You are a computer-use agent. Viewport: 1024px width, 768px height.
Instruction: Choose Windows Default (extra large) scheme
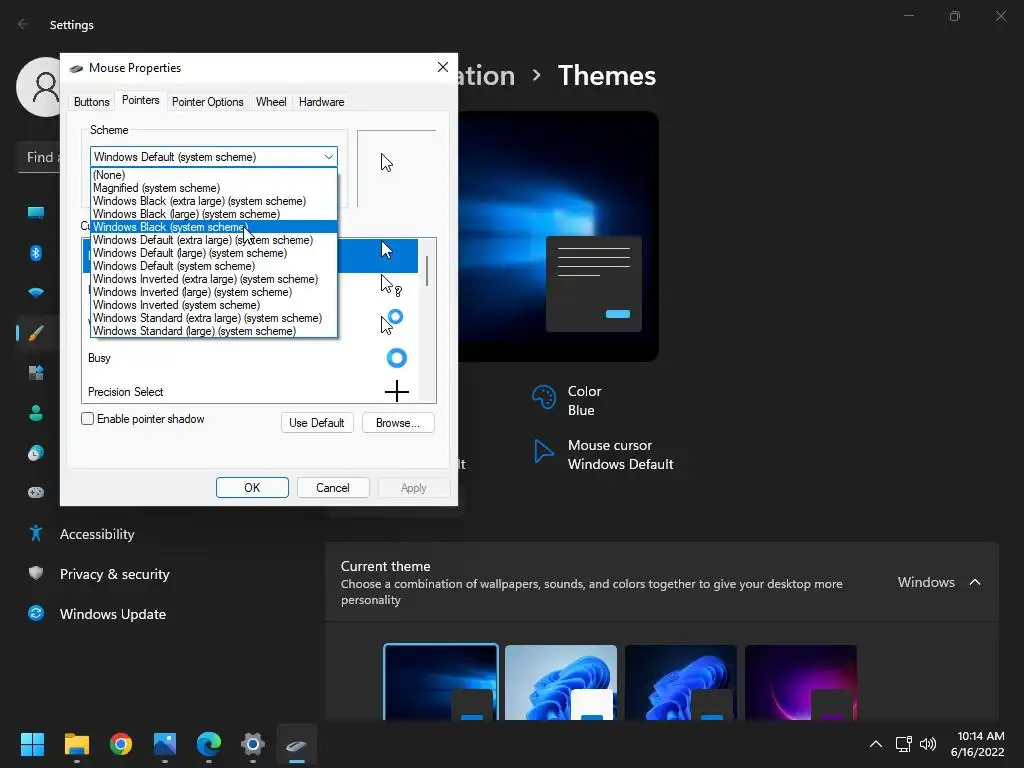pos(214,240)
